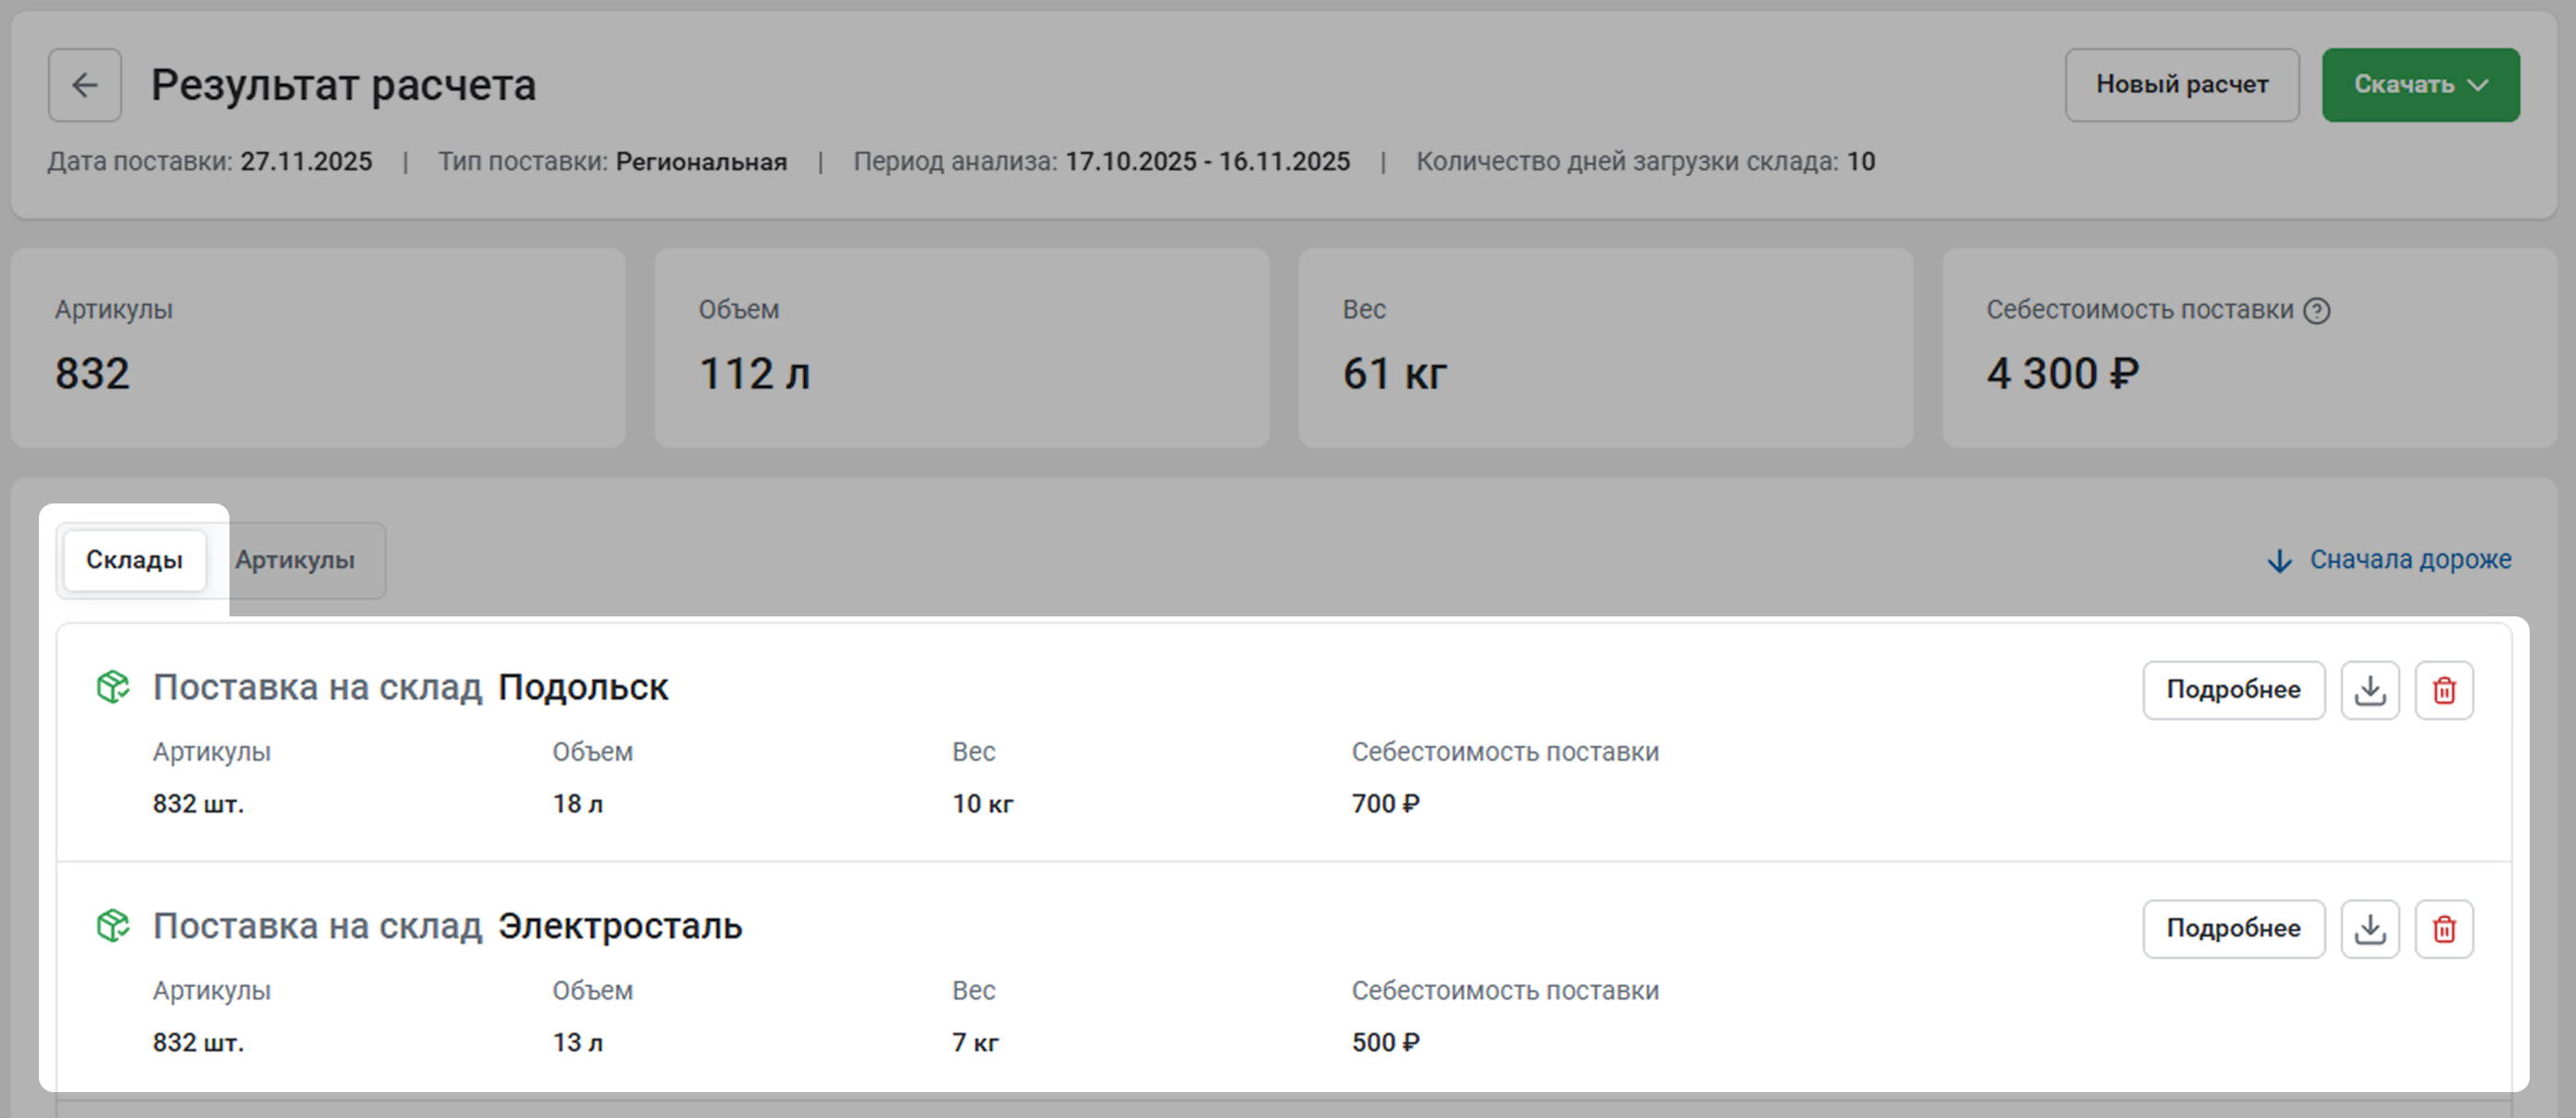Switch to the Артикулы tab

point(295,560)
